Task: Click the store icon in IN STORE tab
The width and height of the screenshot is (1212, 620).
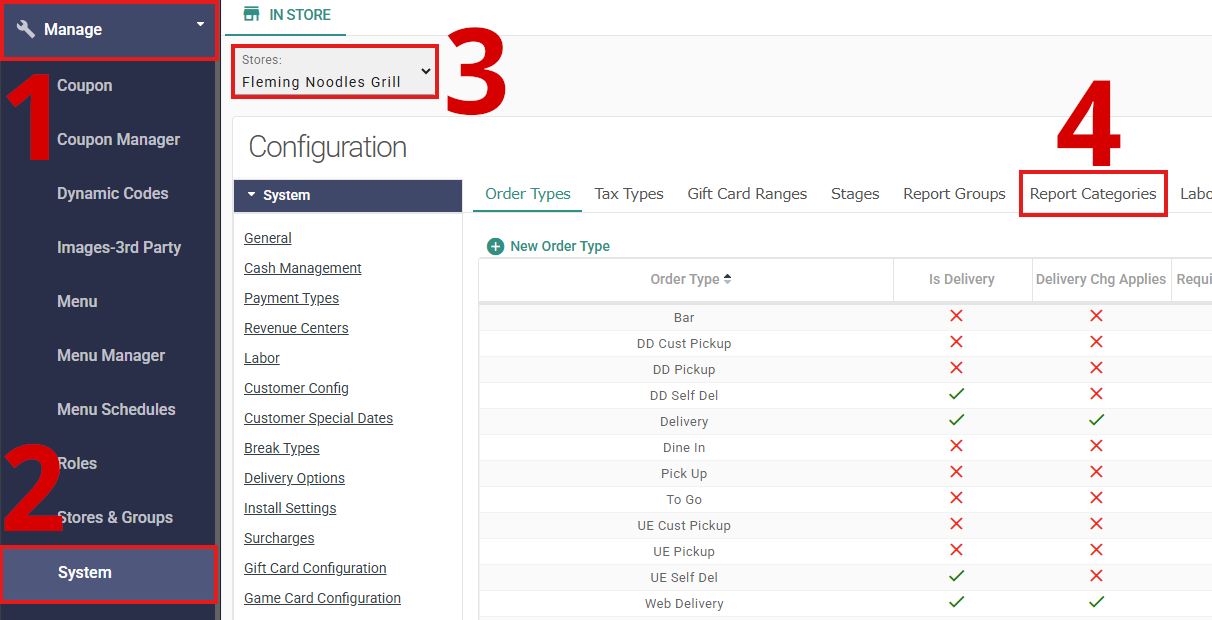Action: [x=252, y=15]
